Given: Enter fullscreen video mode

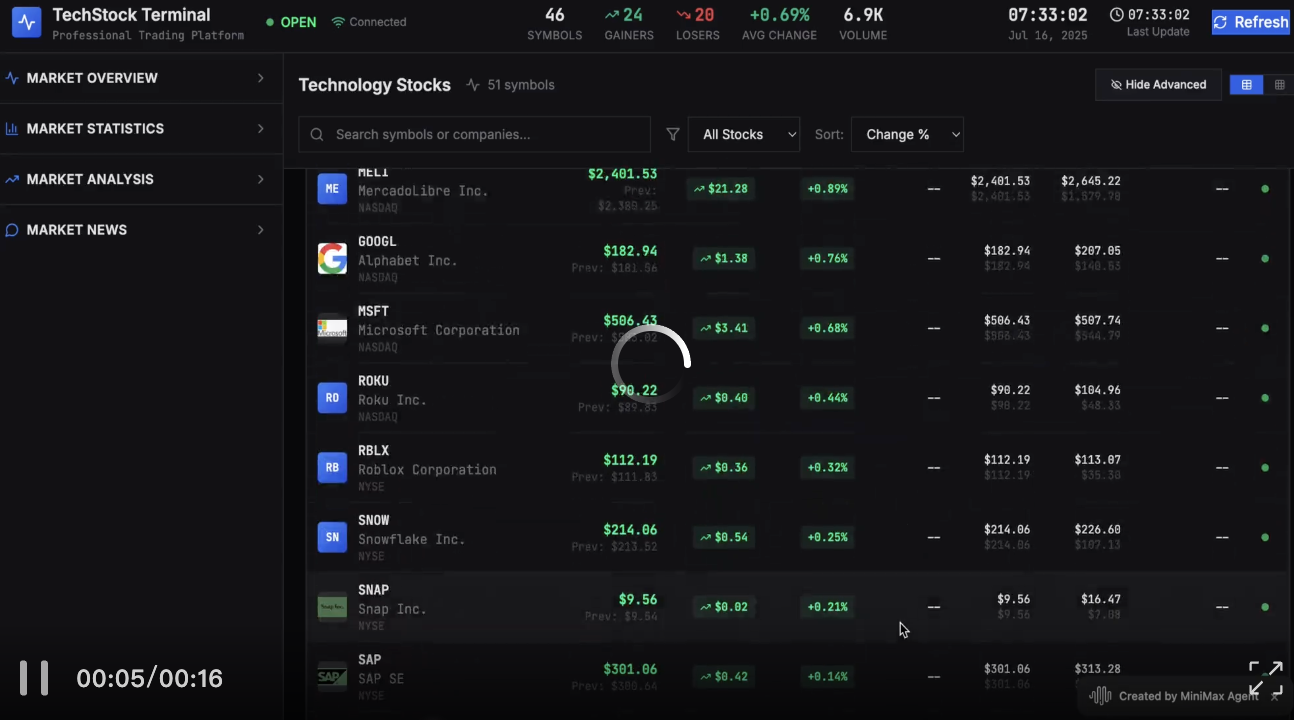Looking at the screenshot, I should tap(1265, 678).
